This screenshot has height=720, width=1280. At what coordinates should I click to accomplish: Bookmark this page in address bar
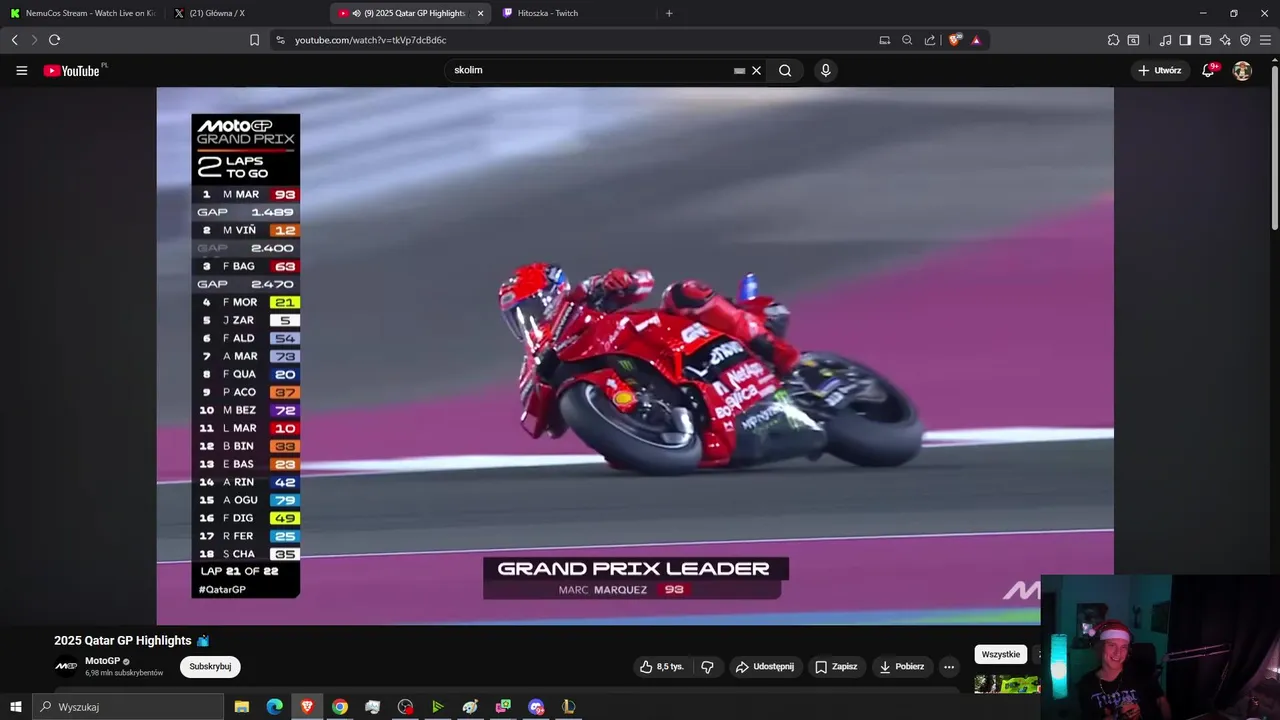click(x=254, y=40)
